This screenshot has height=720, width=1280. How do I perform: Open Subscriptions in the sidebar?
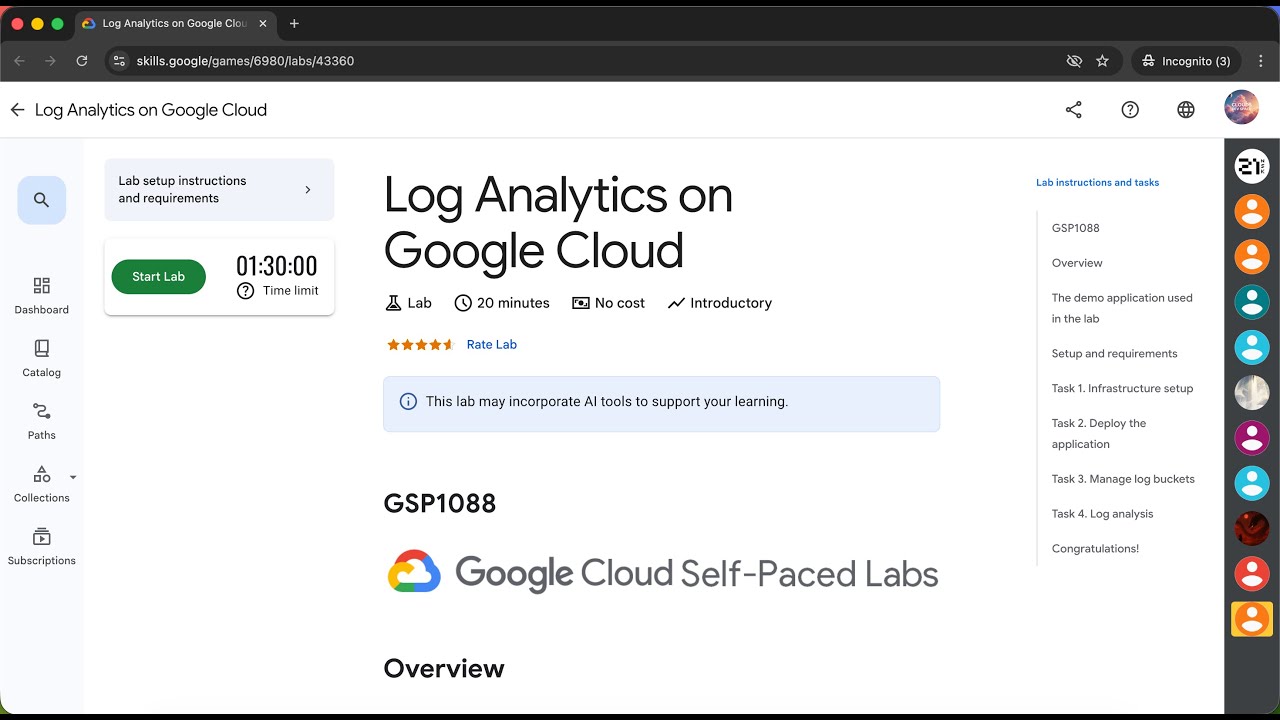(42, 547)
